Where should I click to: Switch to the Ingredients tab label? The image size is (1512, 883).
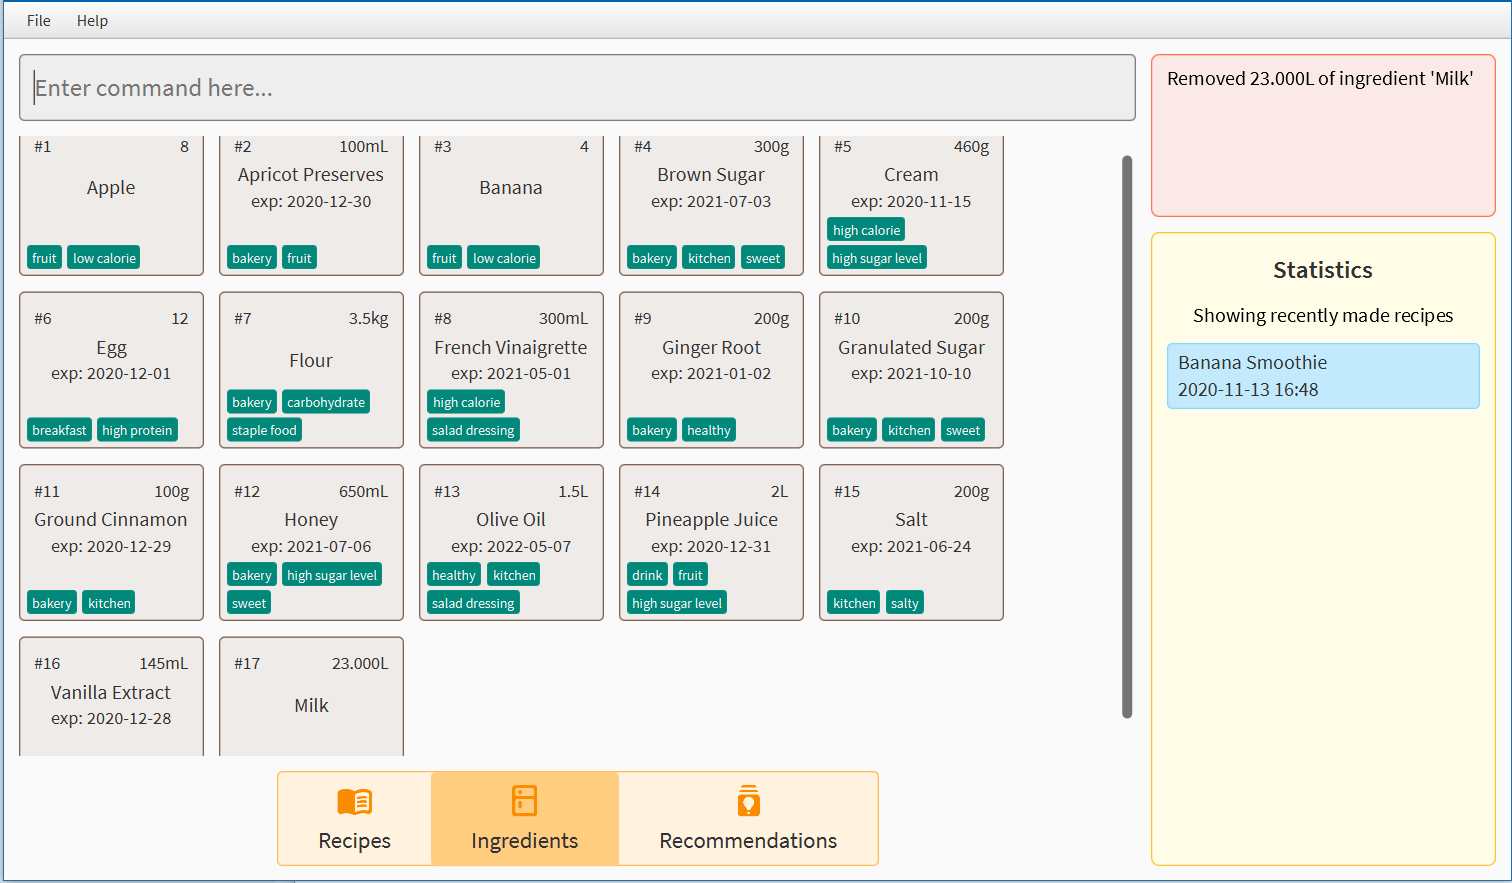524,840
